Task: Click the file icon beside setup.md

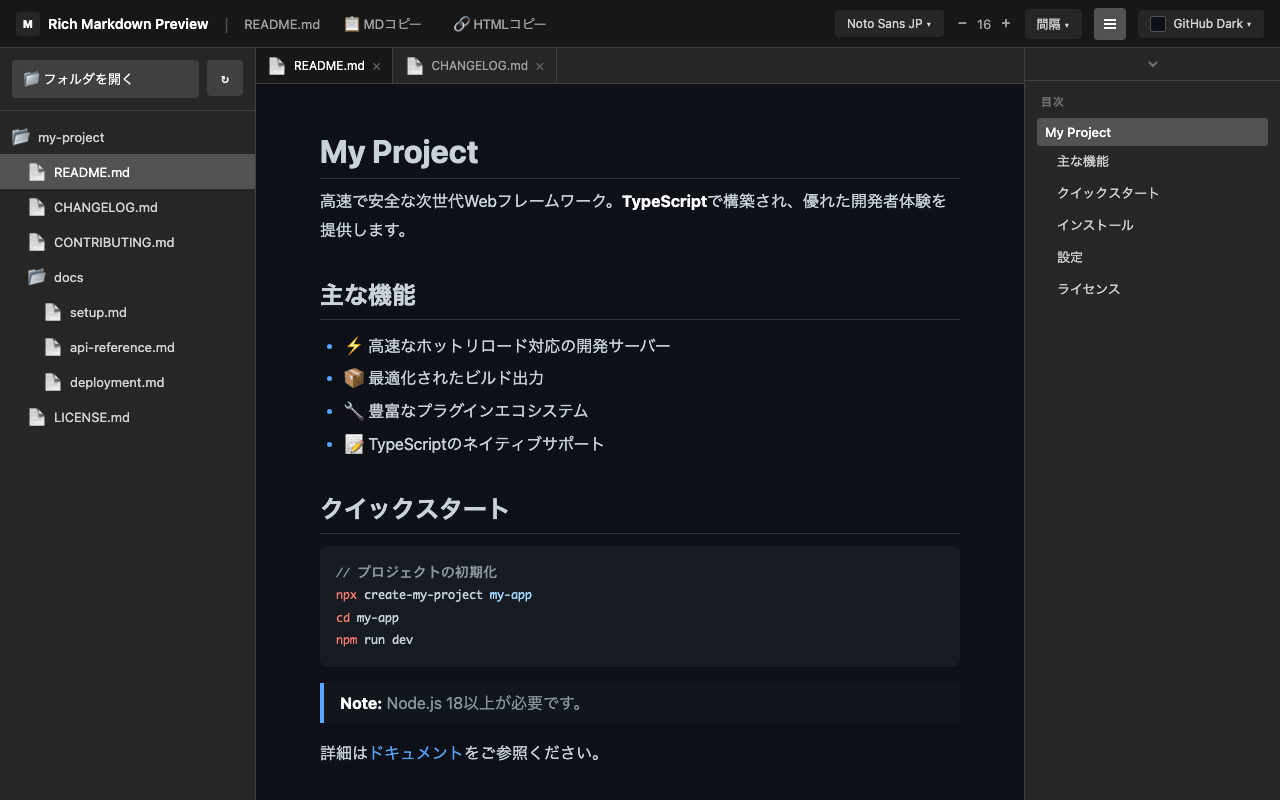Action: coord(53,312)
